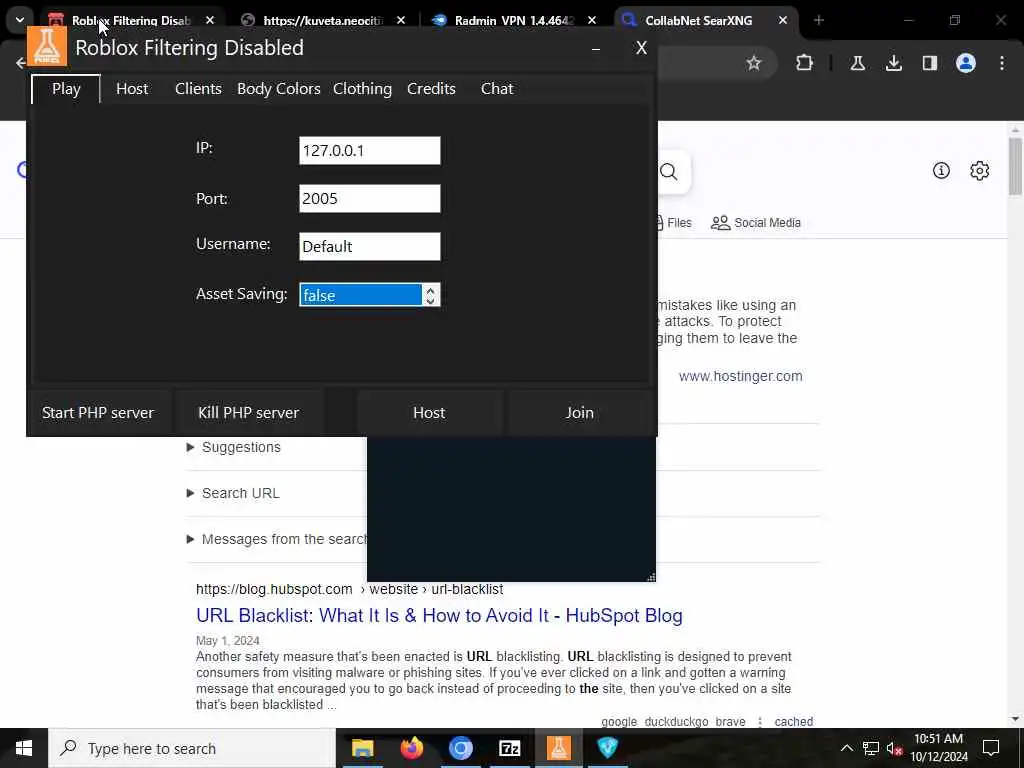1024x768 pixels.
Task: Expand the Search URL section
Action: [x=233, y=493]
